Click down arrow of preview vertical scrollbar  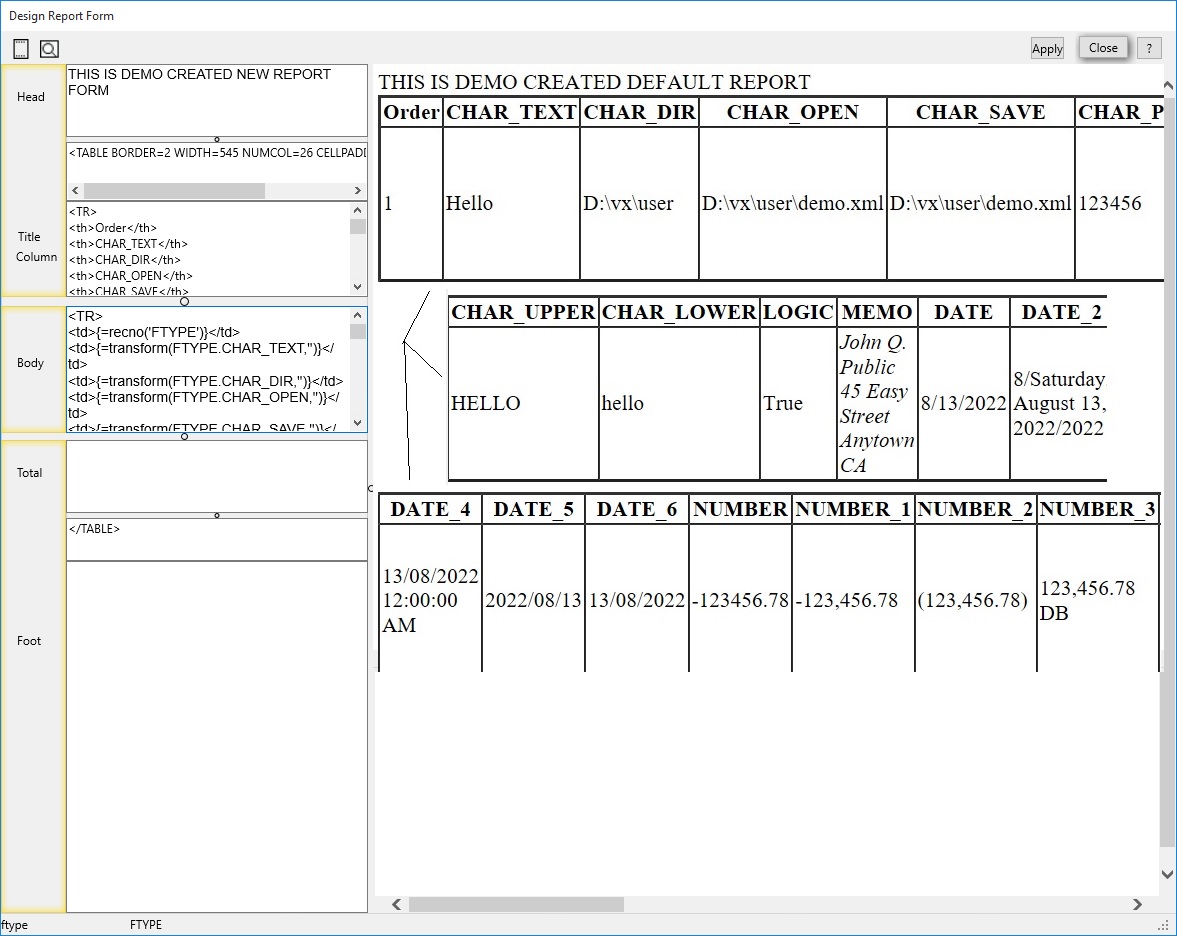click(x=1166, y=872)
